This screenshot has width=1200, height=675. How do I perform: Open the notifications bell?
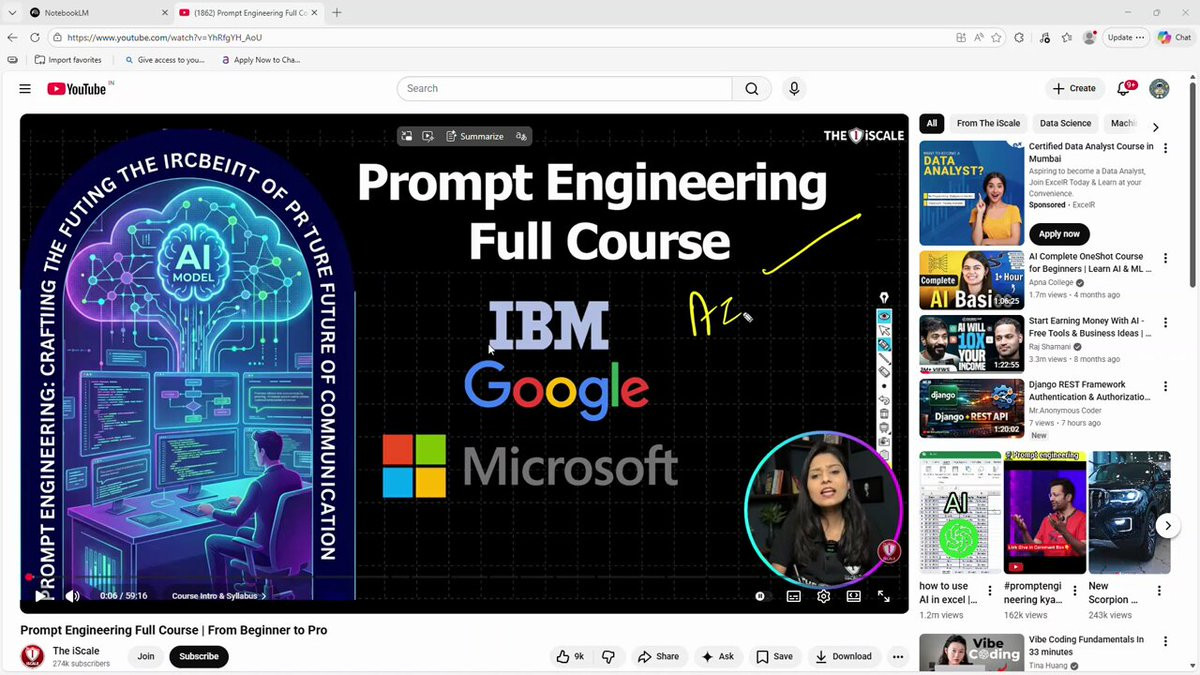click(1124, 89)
